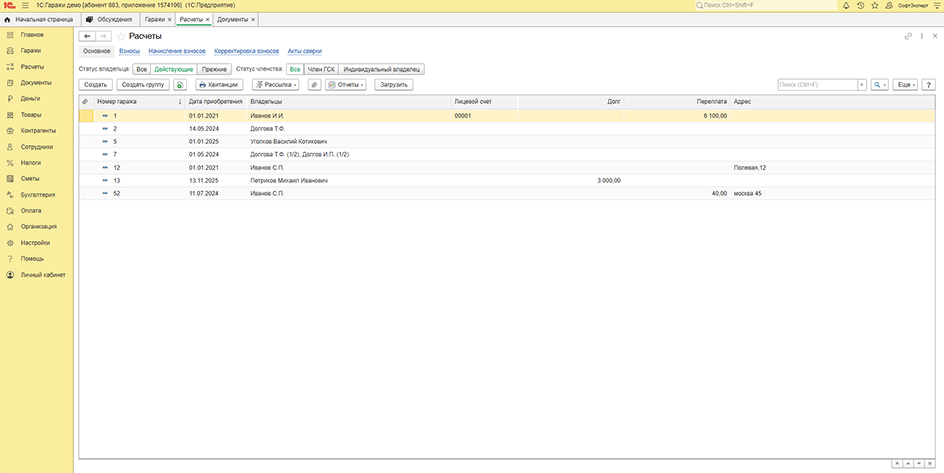Filter owner status by Прежние
Image resolution: width=944 pixels, height=473 pixels.
pos(214,69)
